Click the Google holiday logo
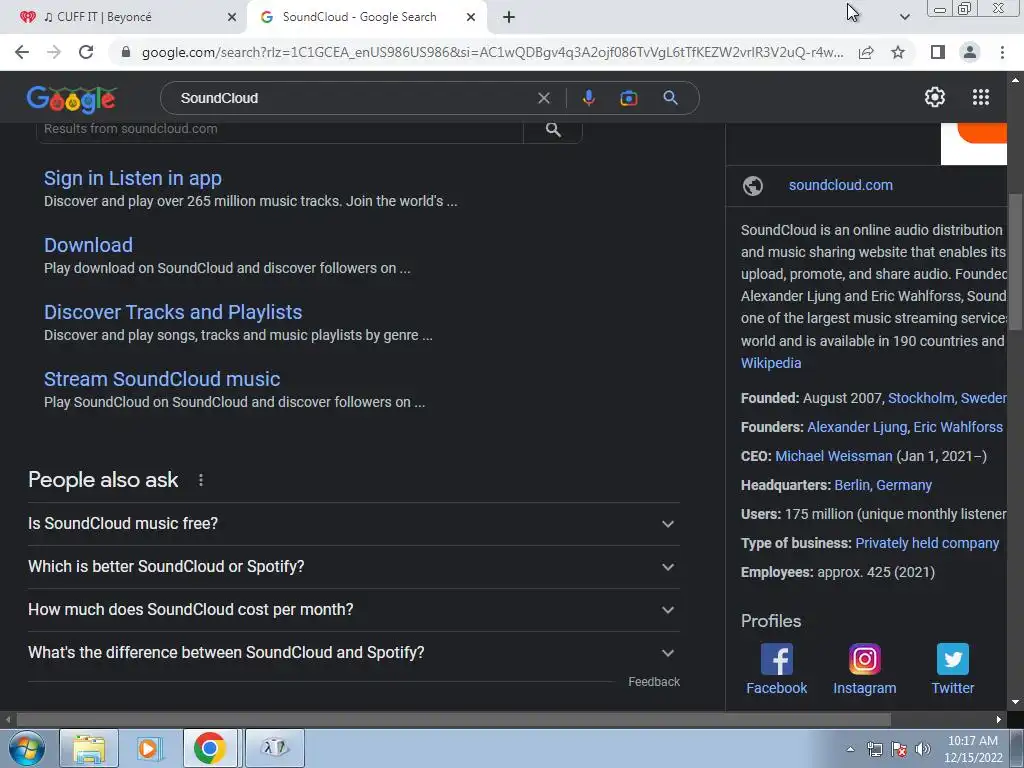The width and height of the screenshot is (1024, 768). 72,98
